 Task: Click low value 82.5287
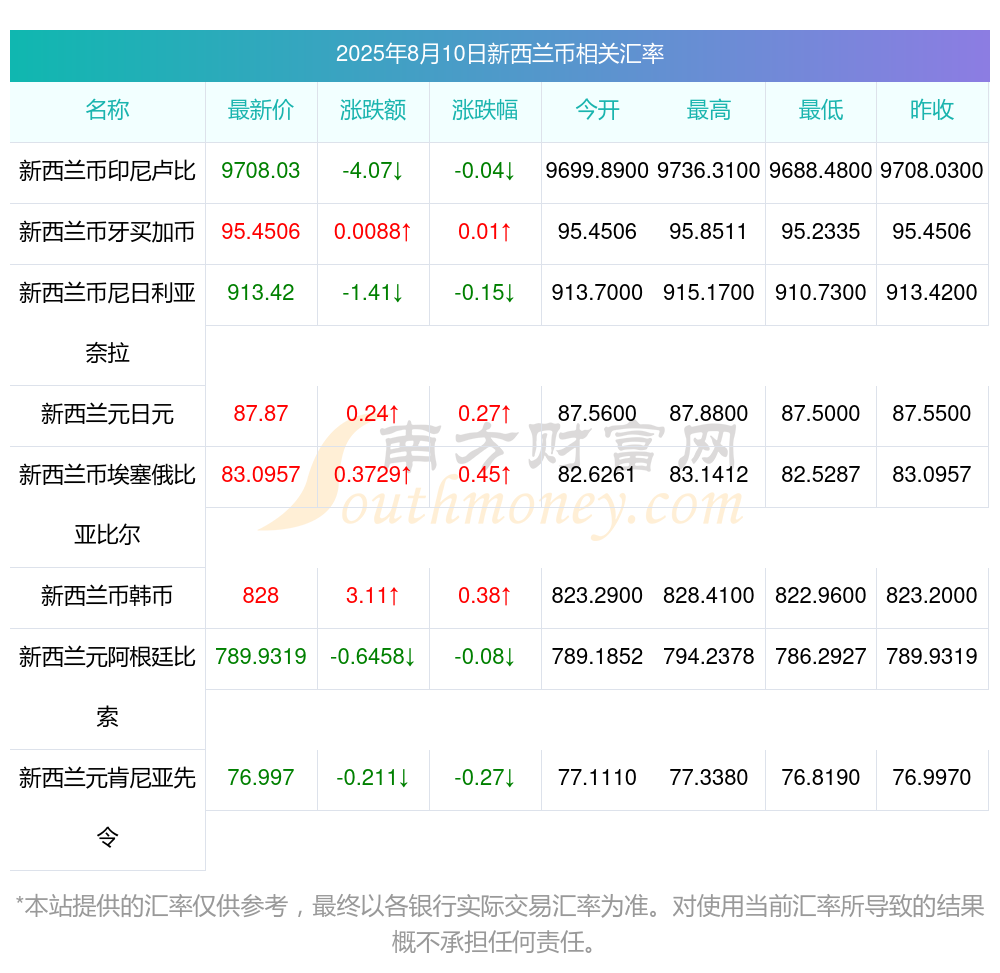(821, 474)
